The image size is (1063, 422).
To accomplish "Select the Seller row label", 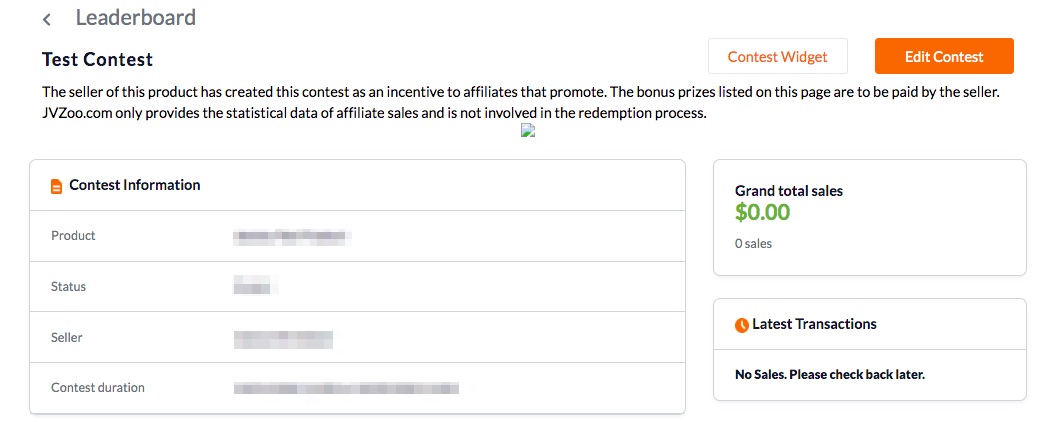I will [x=66, y=337].
